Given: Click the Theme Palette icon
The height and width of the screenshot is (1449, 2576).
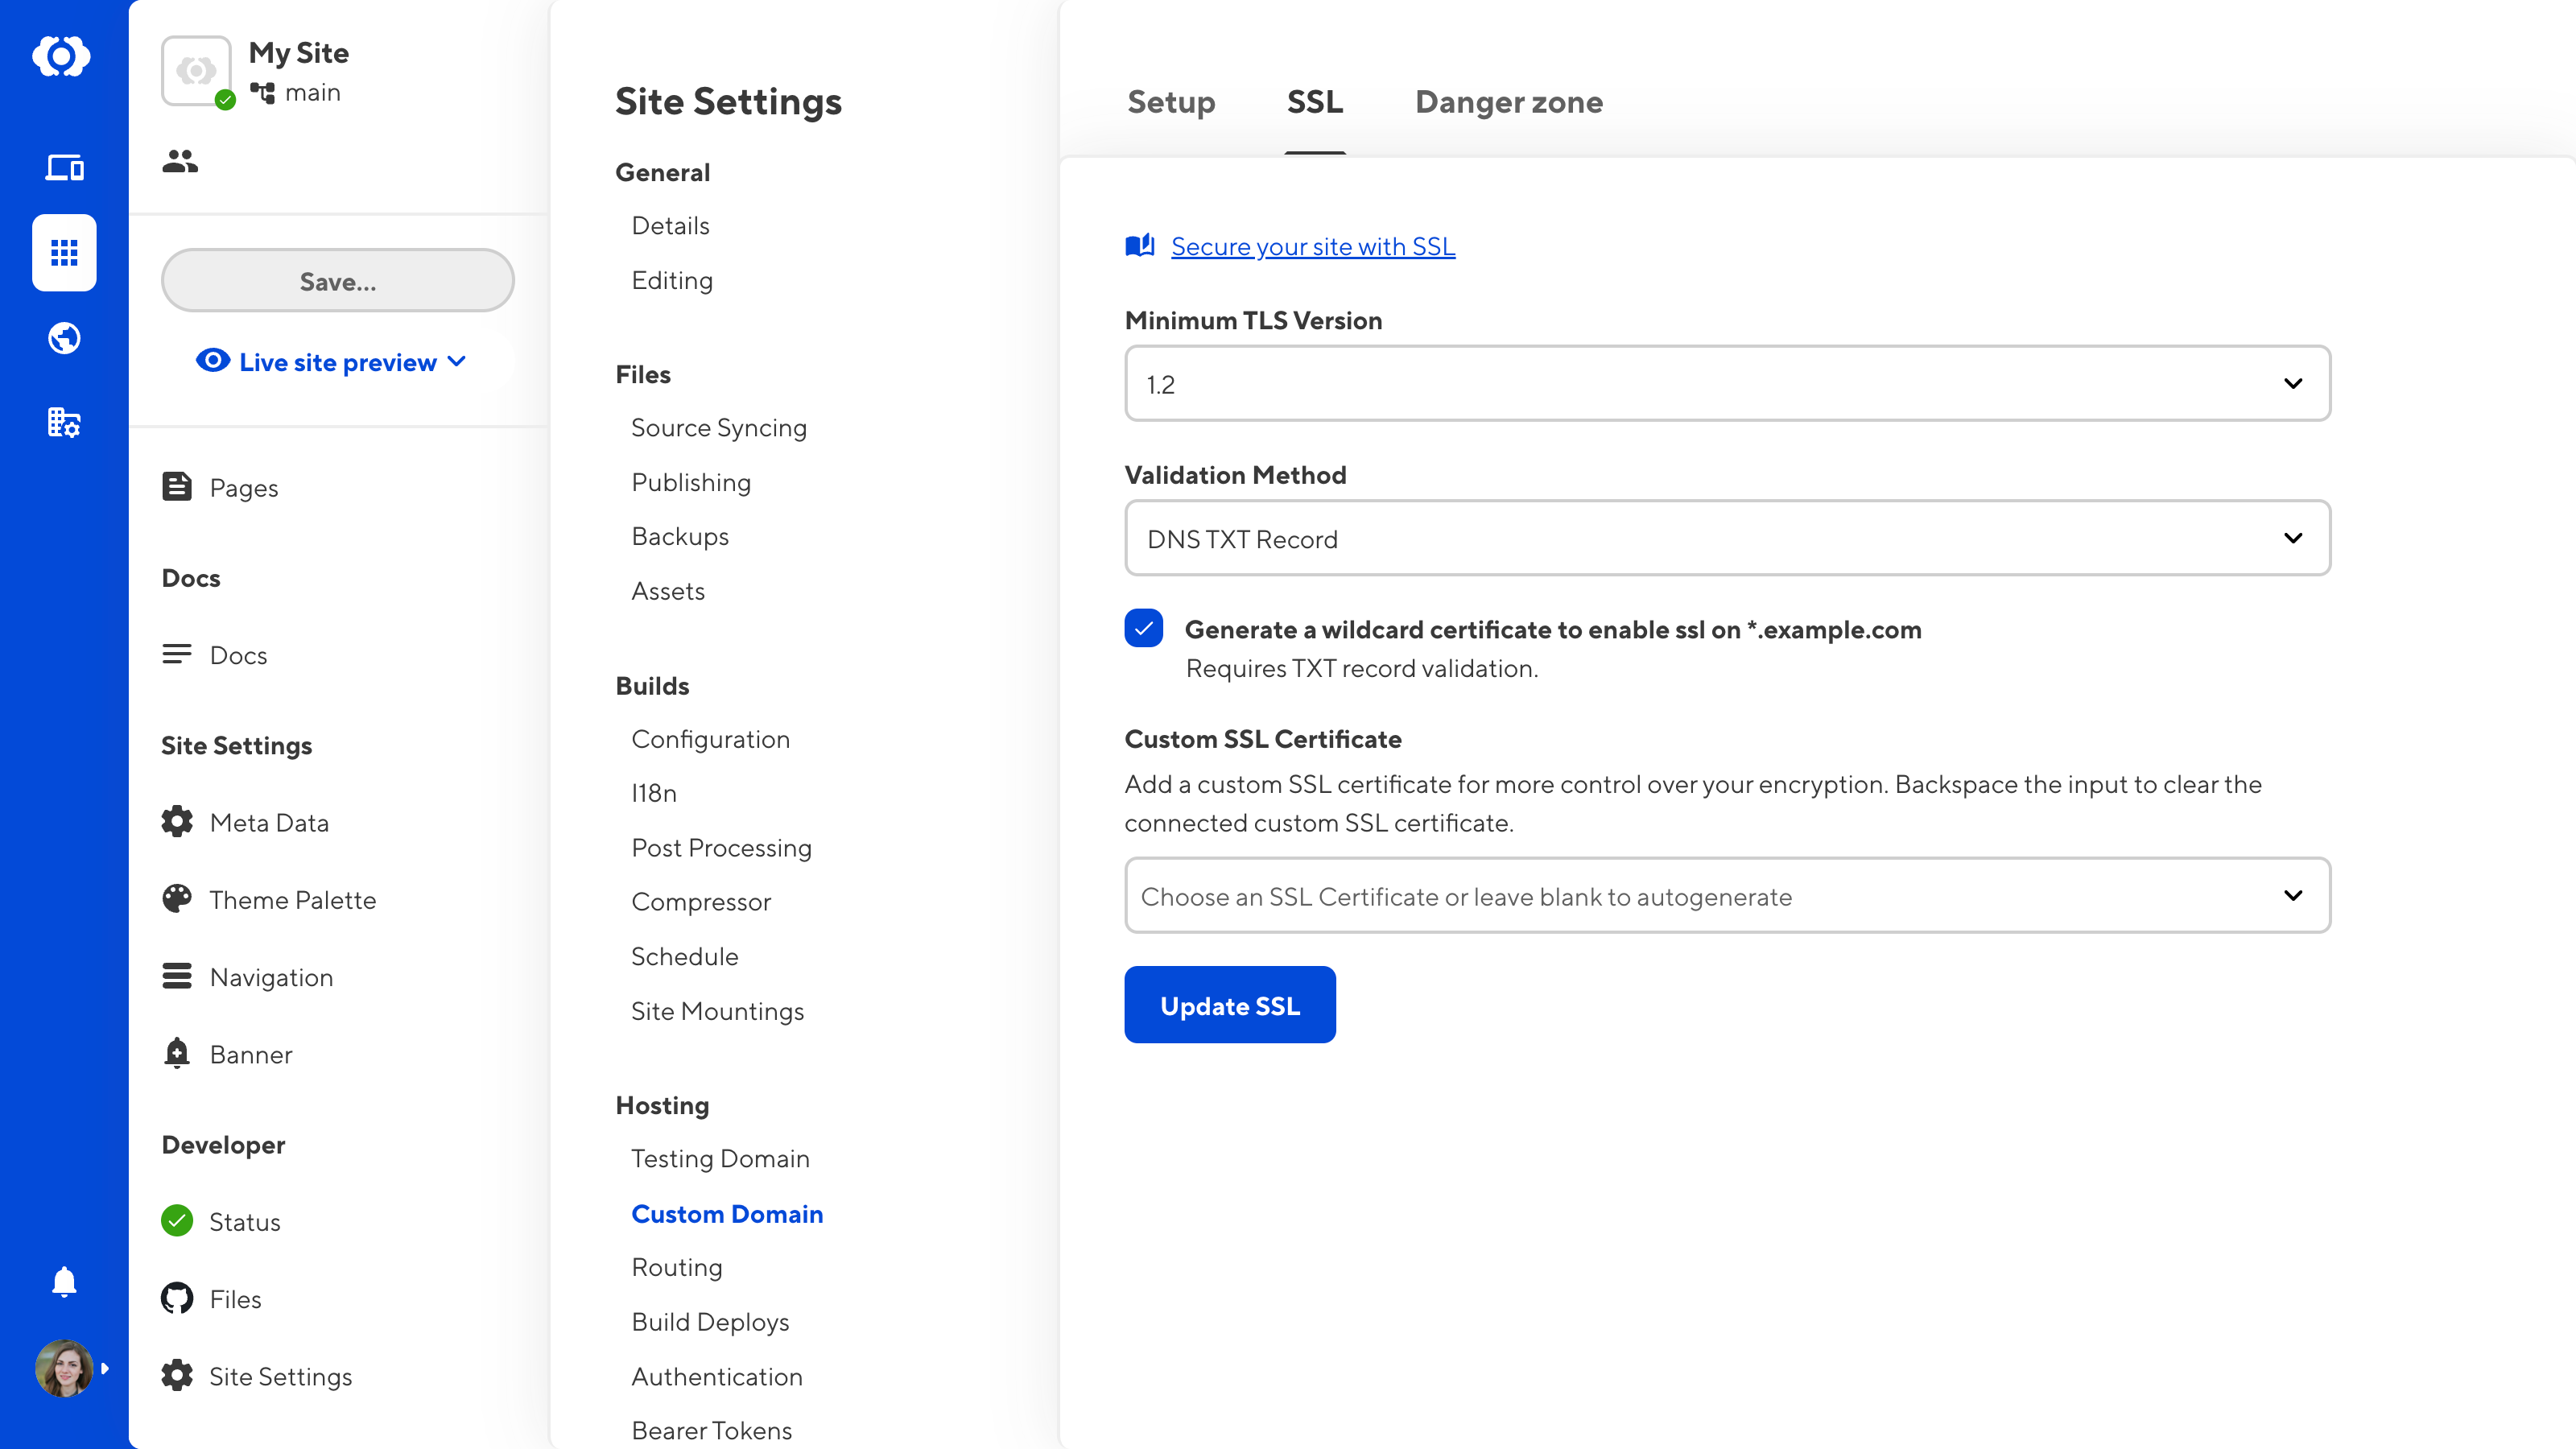Looking at the screenshot, I should (177, 899).
